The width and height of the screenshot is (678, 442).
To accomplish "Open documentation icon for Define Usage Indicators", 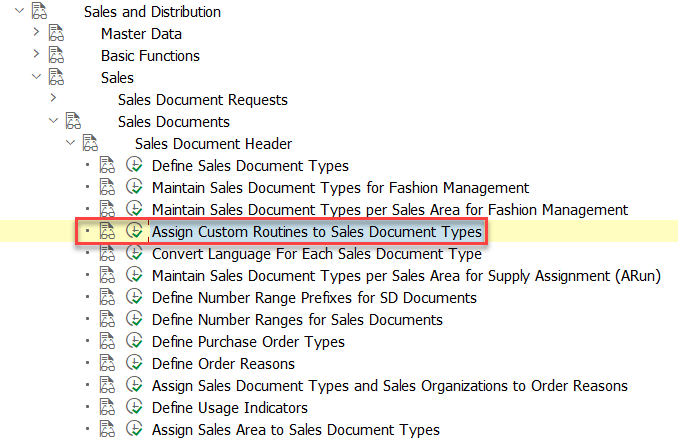I will click(107, 407).
